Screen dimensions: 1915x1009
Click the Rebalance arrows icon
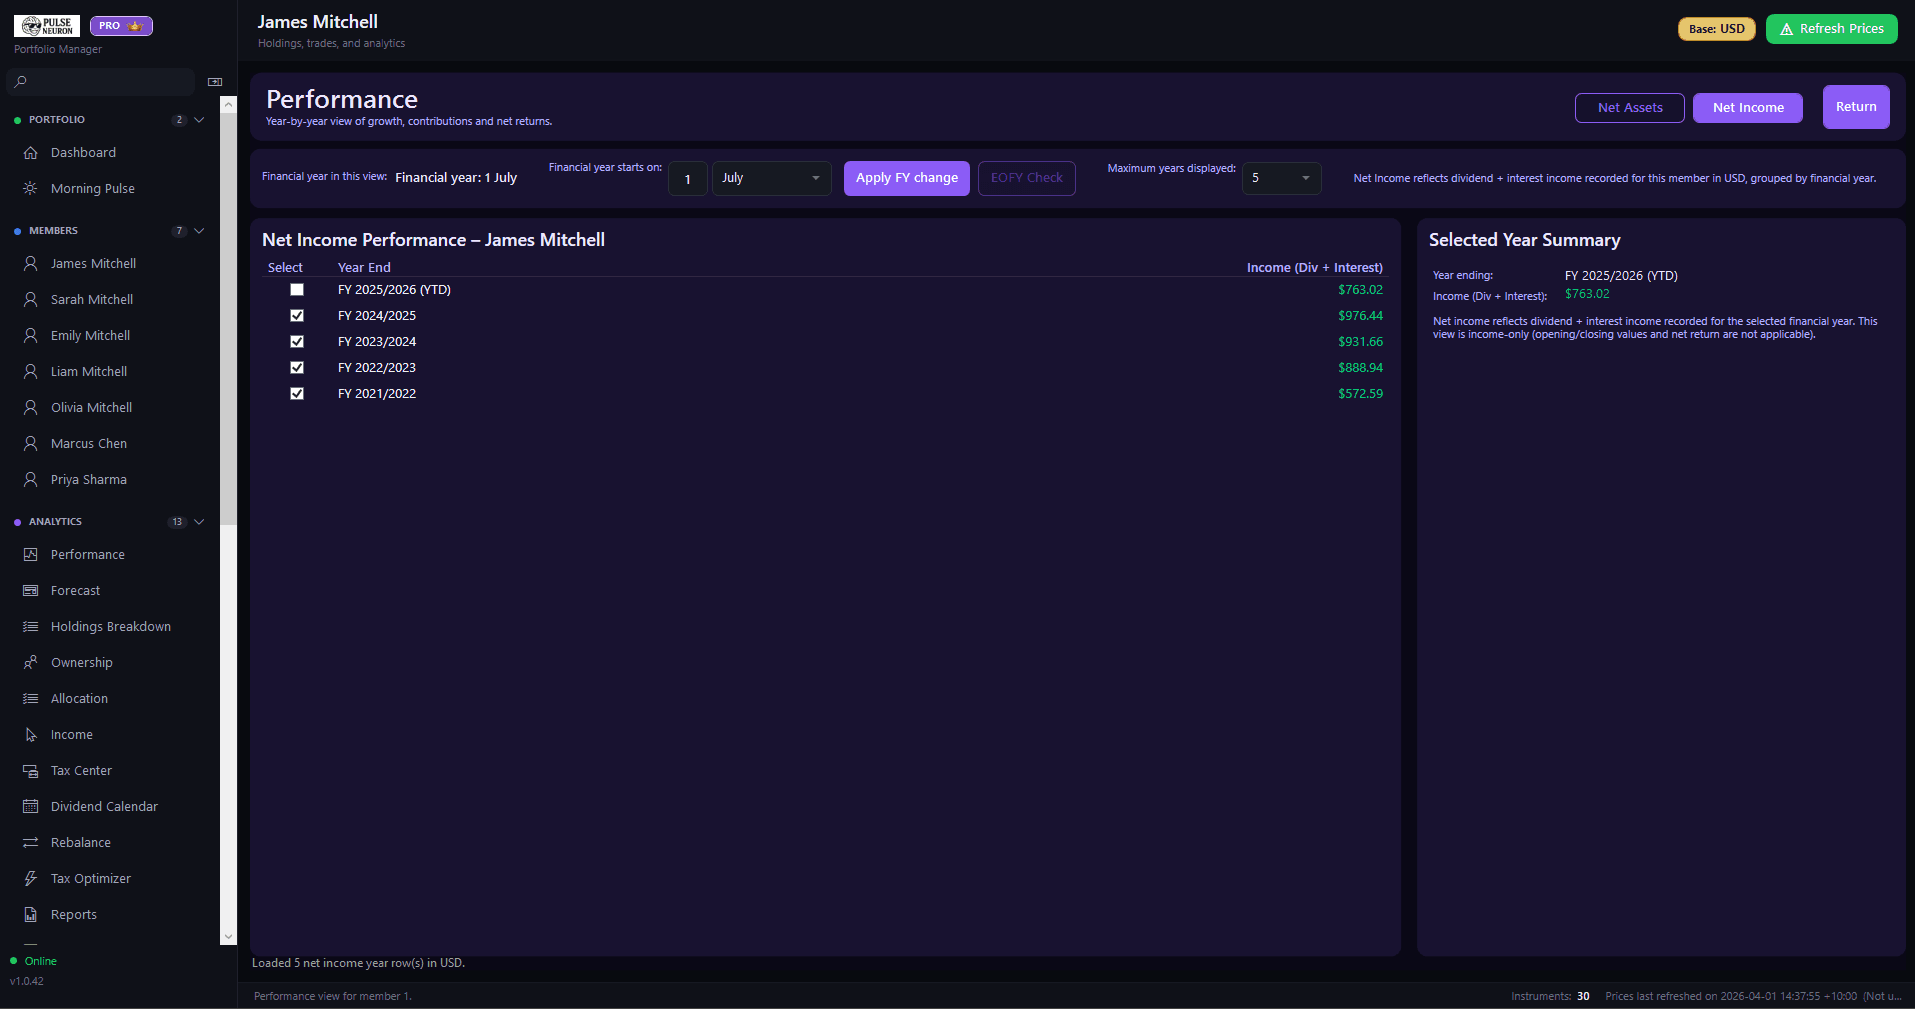point(30,843)
